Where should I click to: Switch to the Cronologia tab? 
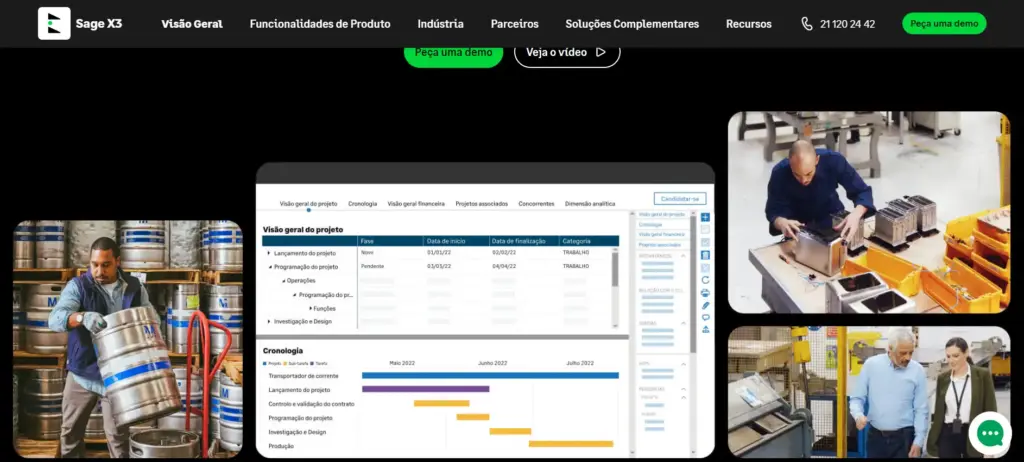point(362,204)
